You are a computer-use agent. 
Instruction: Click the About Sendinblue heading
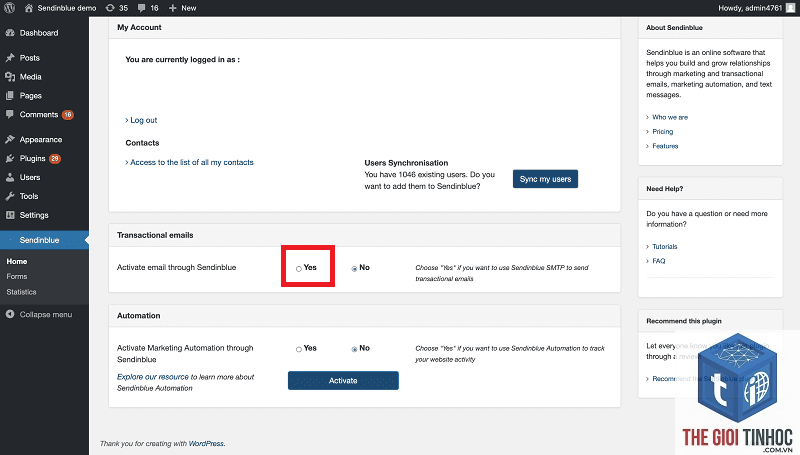click(x=674, y=28)
